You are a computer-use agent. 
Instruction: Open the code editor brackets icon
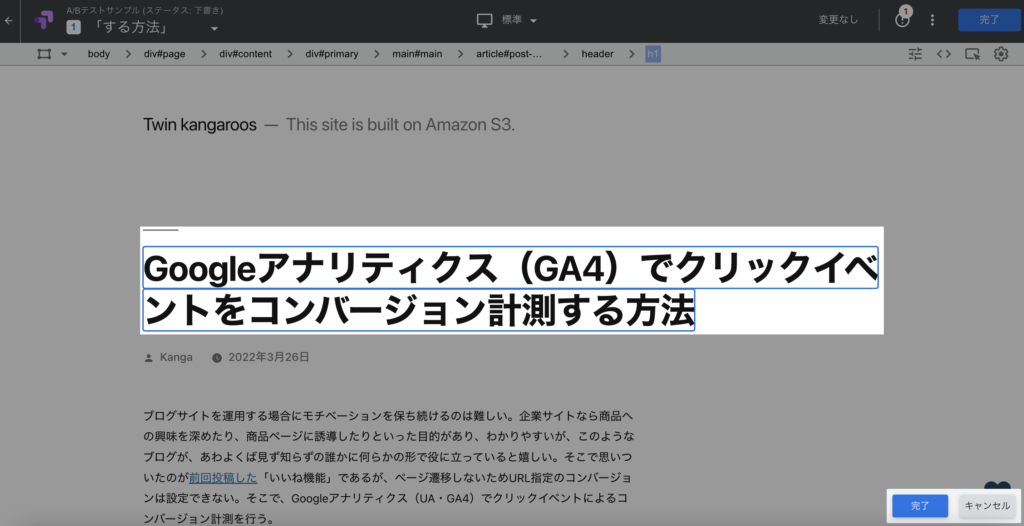[944, 54]
